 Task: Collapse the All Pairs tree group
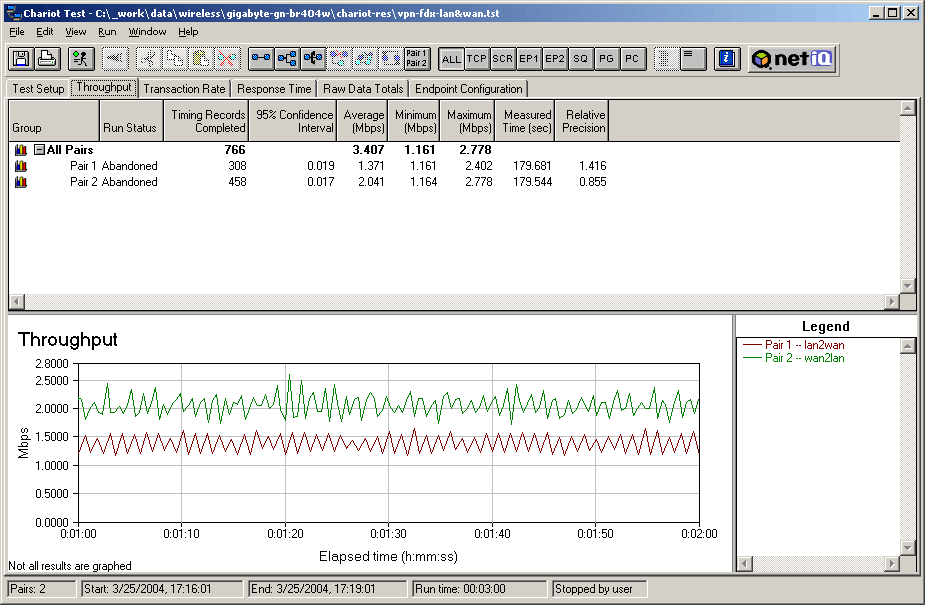(39, 150)
